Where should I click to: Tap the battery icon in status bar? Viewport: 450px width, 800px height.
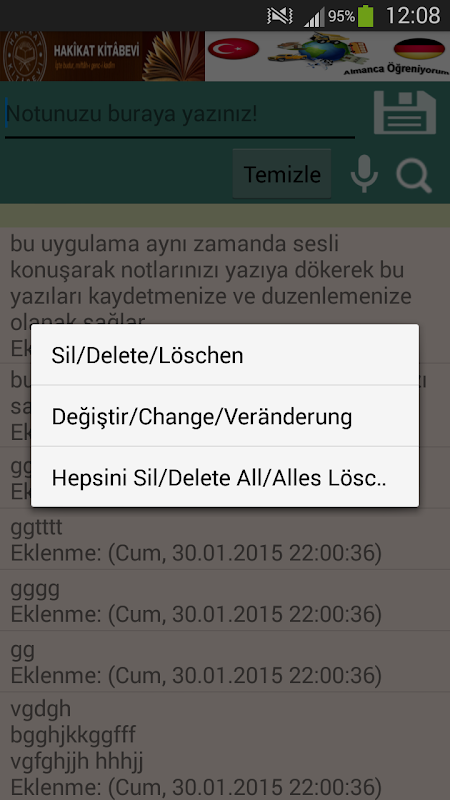click(x=365, y=16)
